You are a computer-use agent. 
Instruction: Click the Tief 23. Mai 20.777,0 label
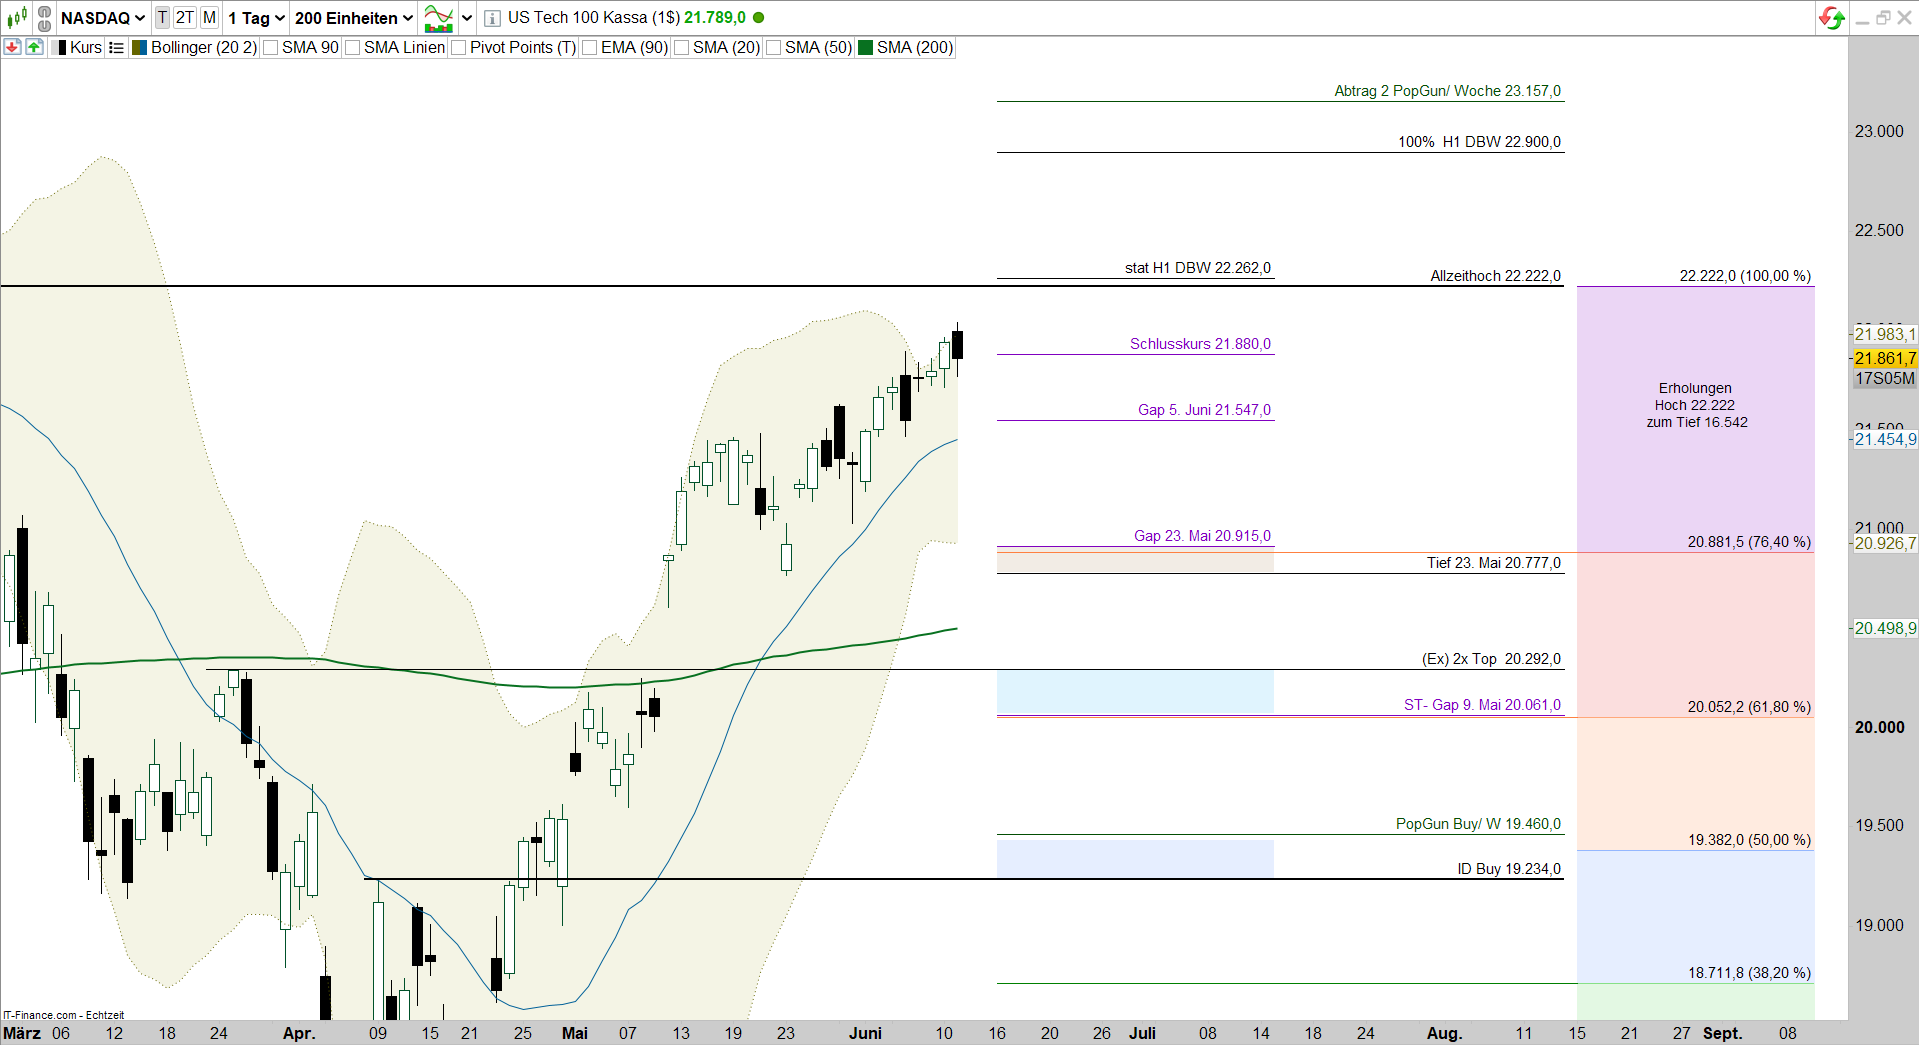coord(1493,563)
